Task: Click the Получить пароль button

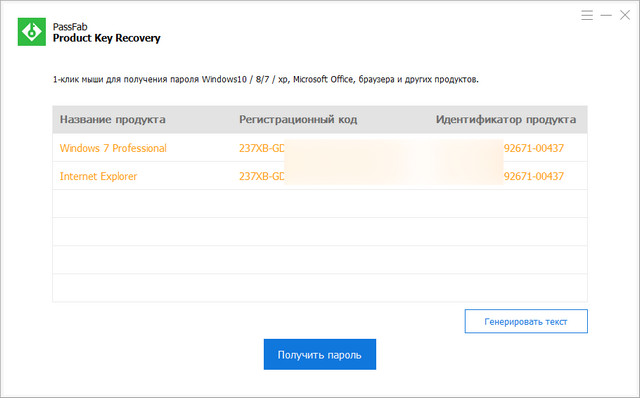Action: 320,354
